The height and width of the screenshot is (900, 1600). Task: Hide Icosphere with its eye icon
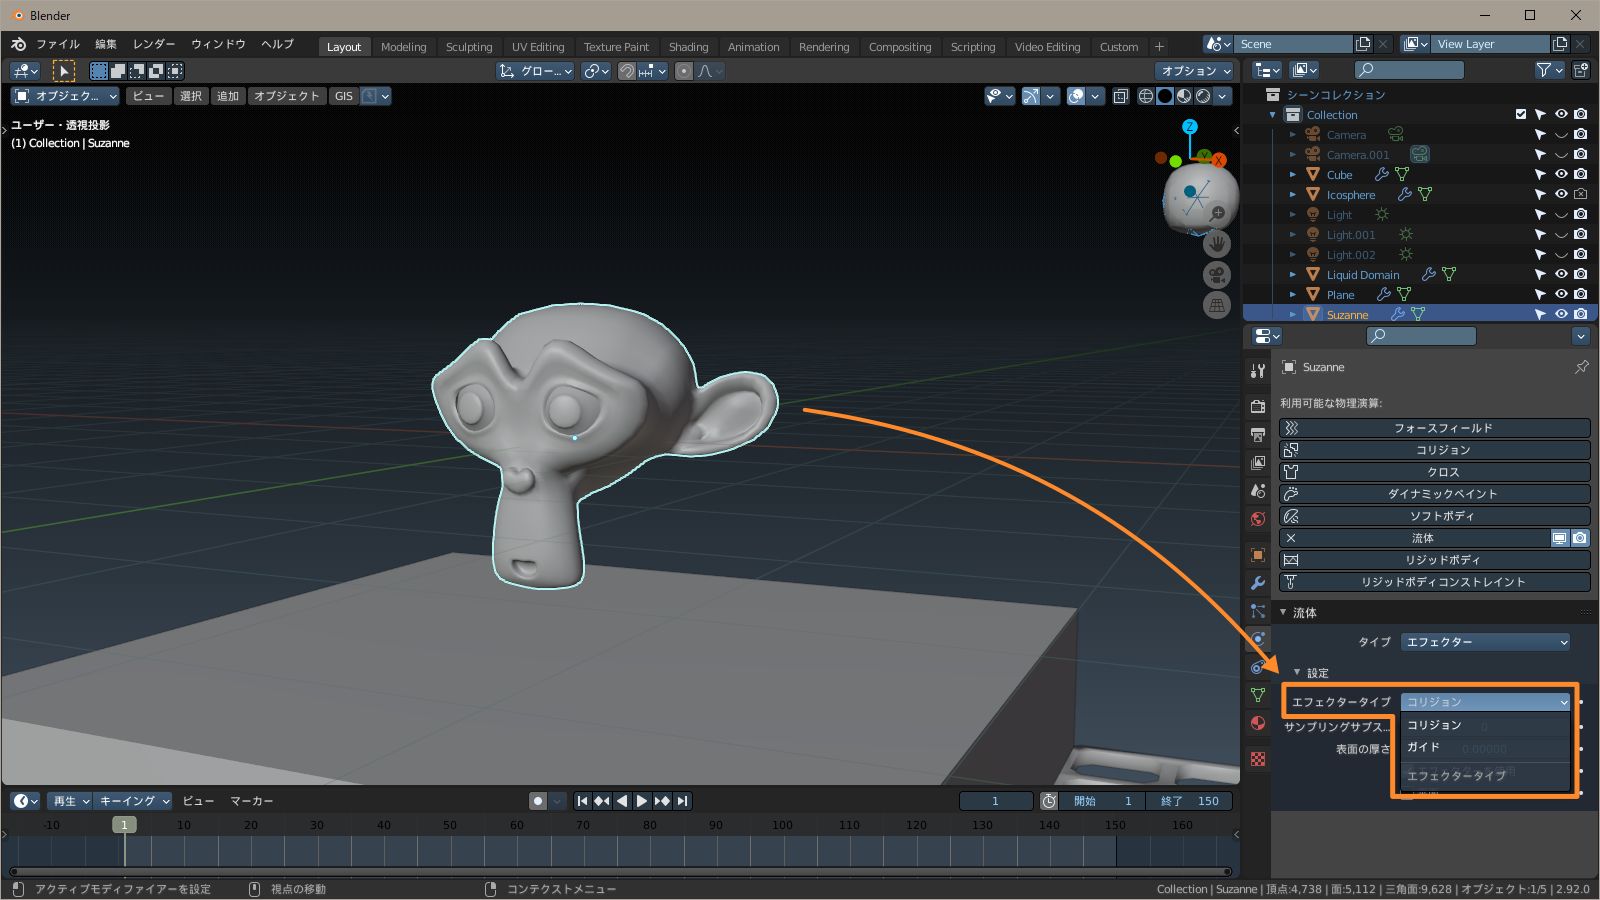tap(1561, 194)
